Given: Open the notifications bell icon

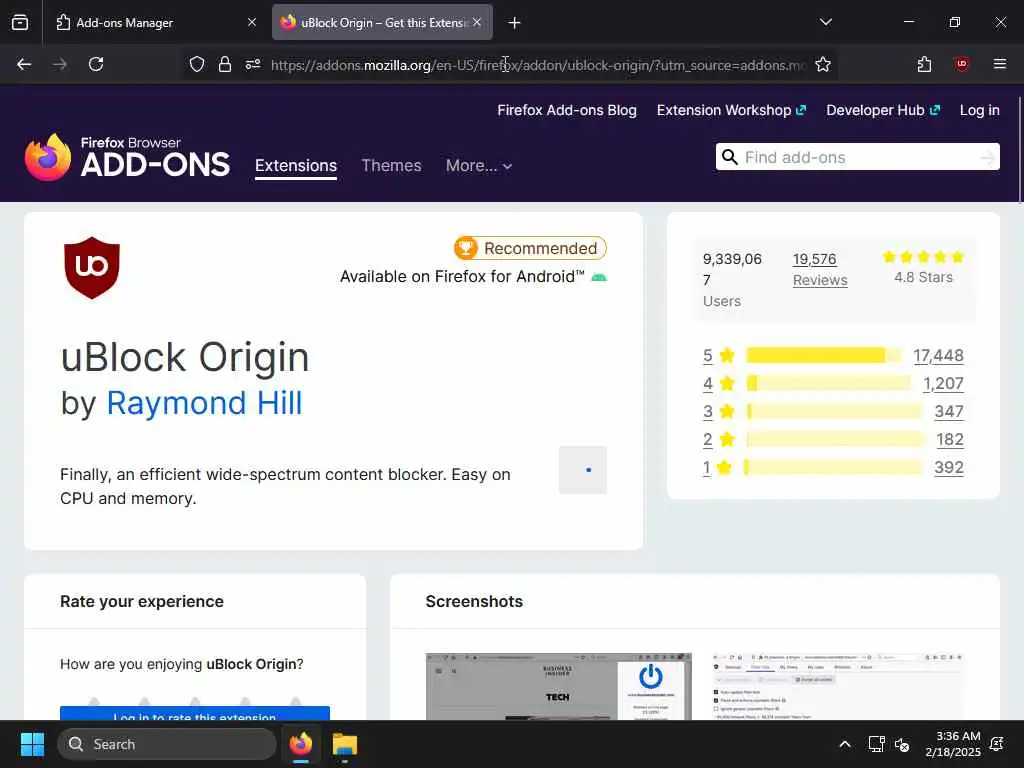Looking at the screenshot, I should [997, 744].
